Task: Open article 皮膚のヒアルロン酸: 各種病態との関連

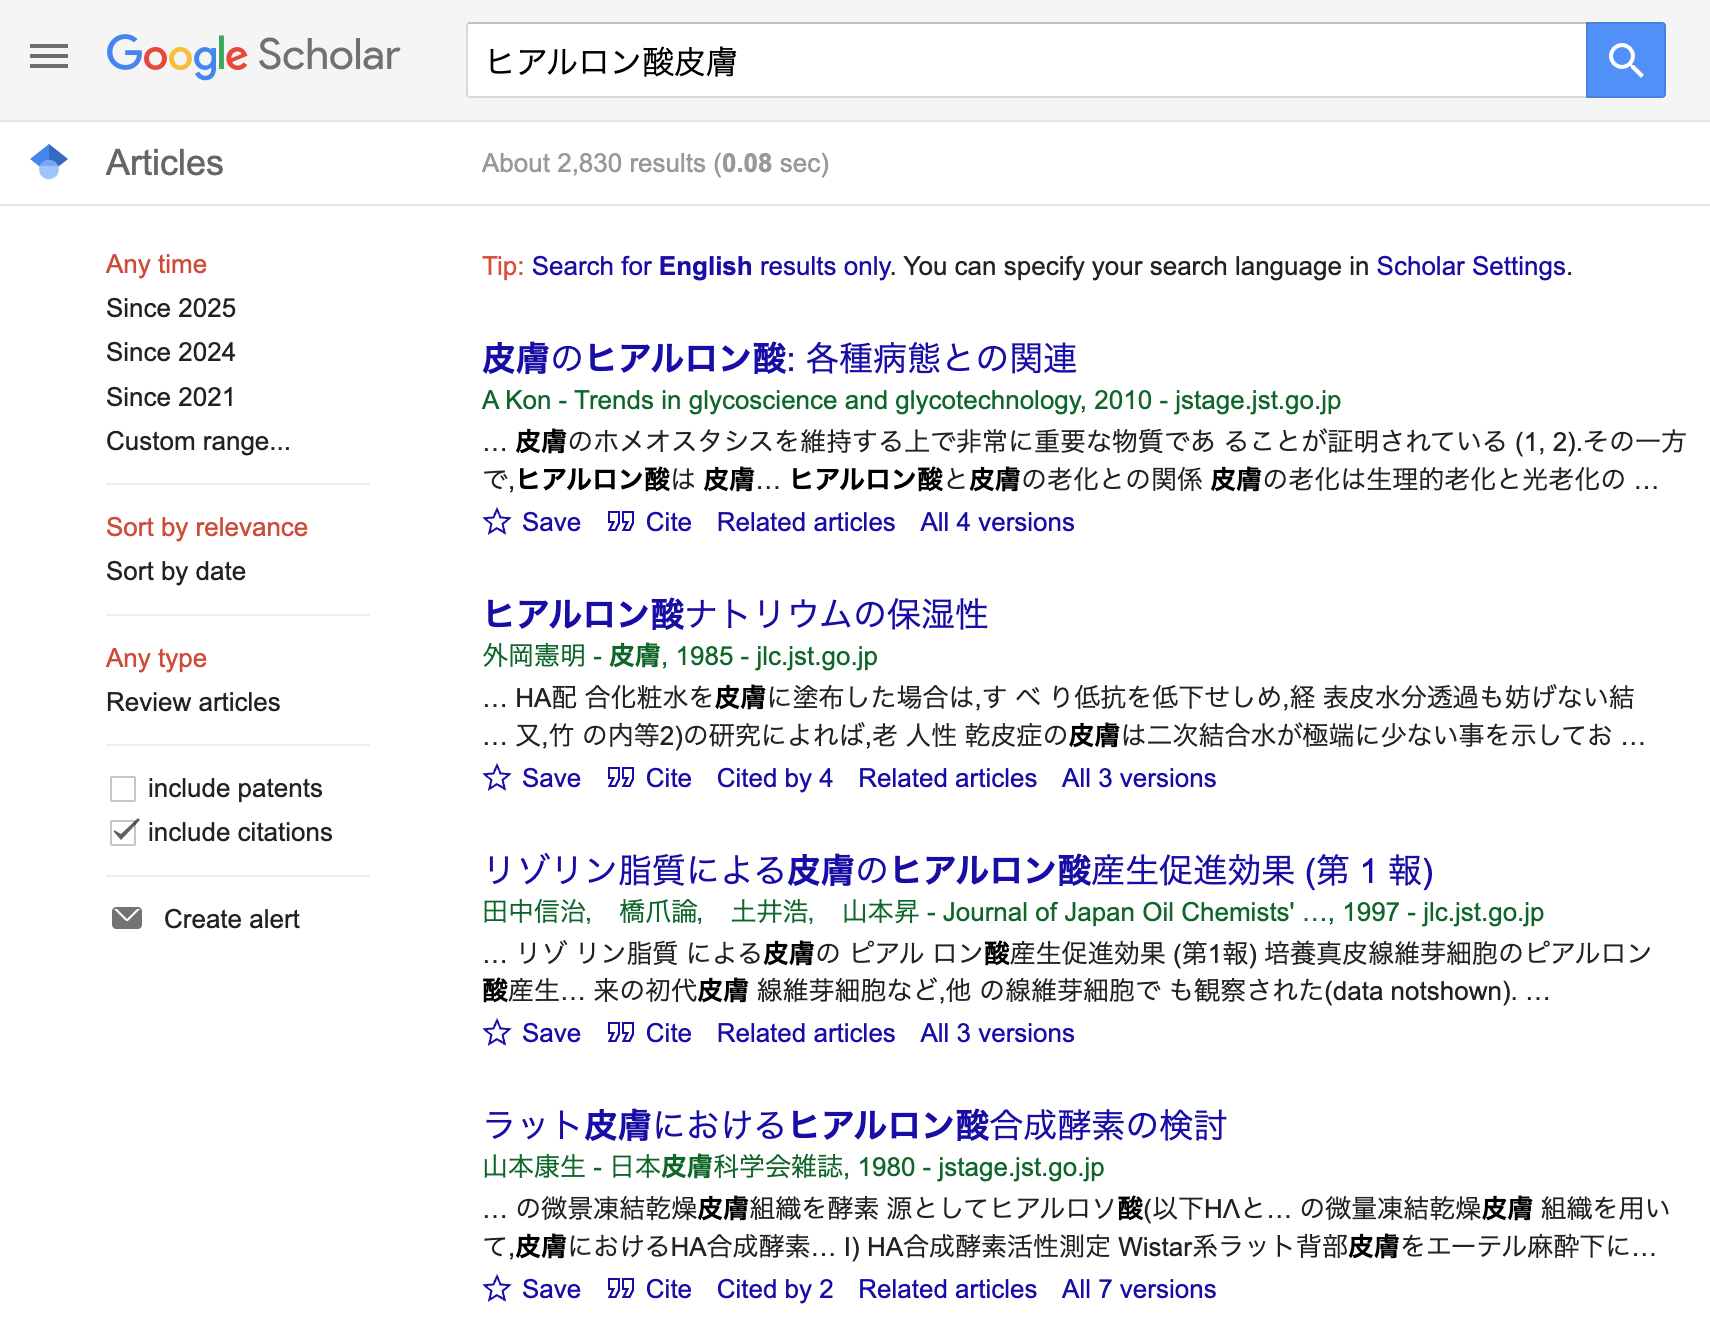Action: 779,358
